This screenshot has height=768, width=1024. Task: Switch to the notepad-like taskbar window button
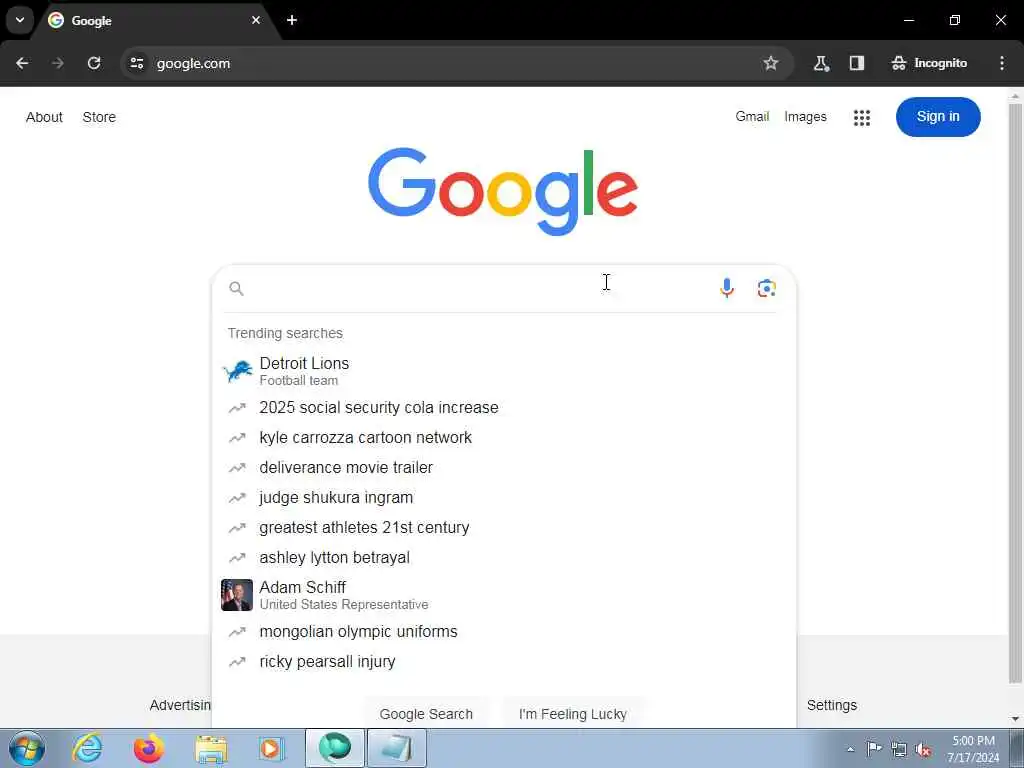click(x=396, y=748)
